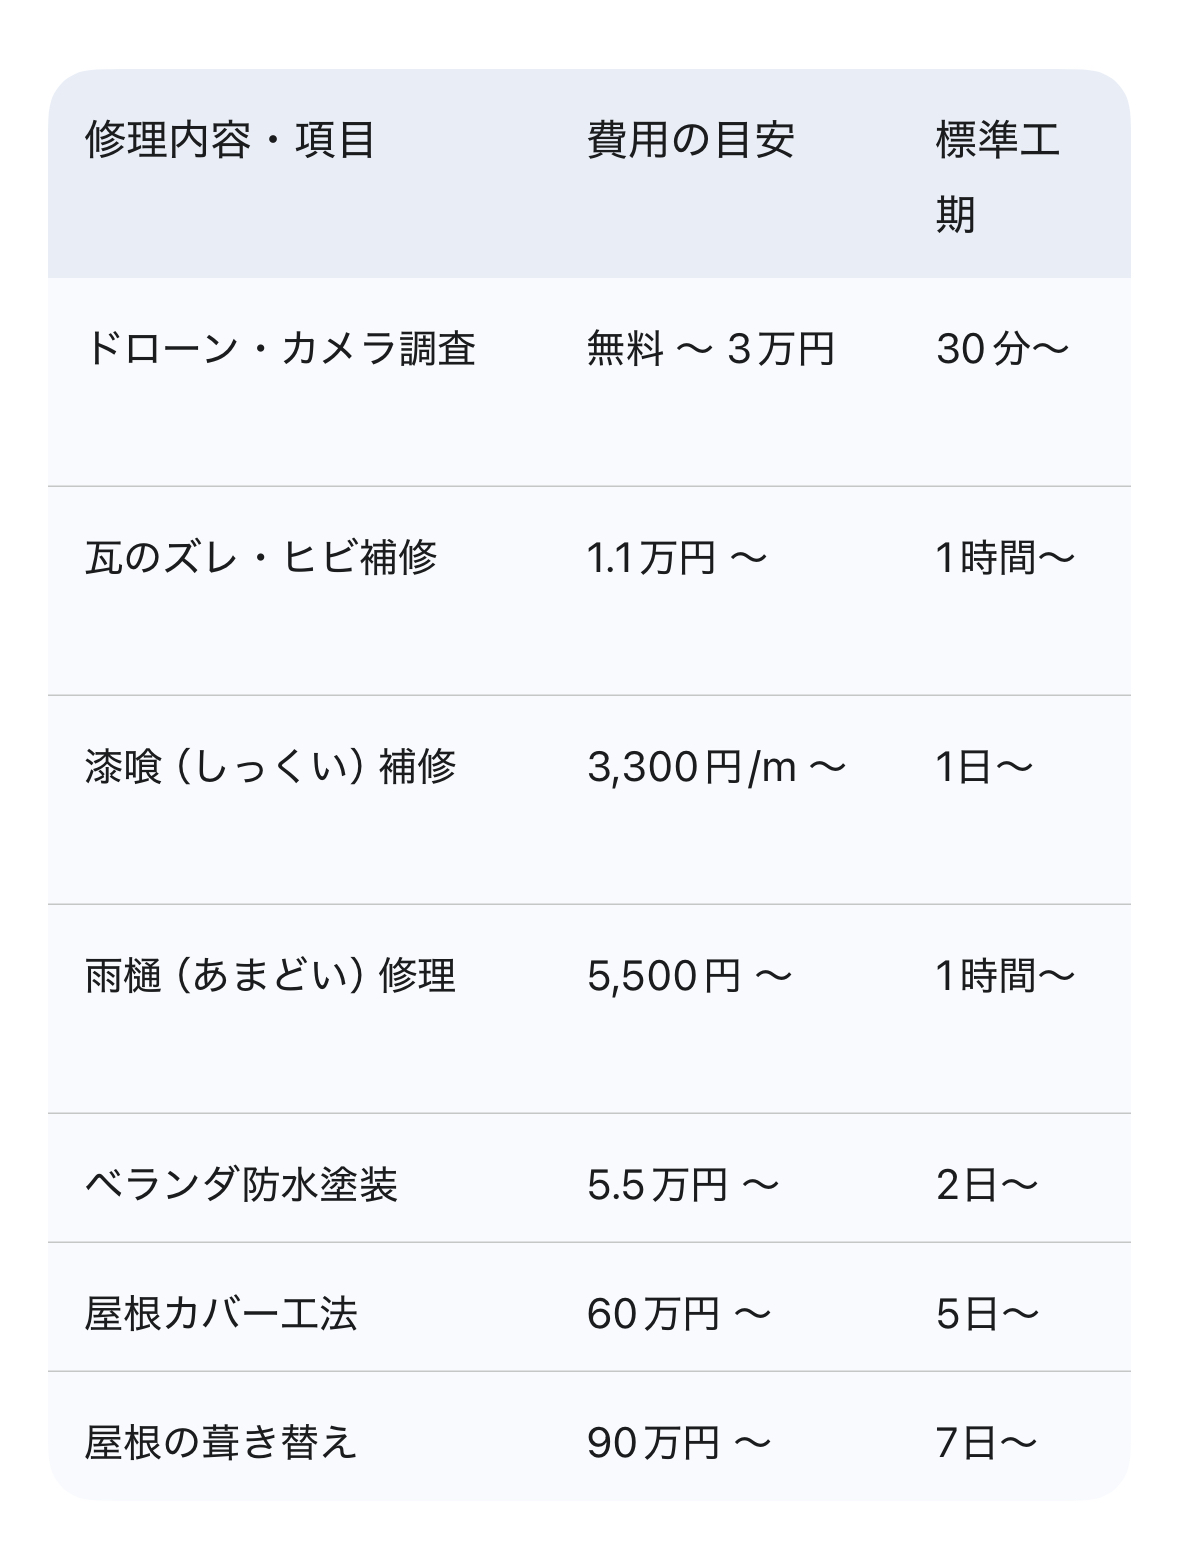Click the 5.5万円 〜 cost cell

[x=682, y=1185]
